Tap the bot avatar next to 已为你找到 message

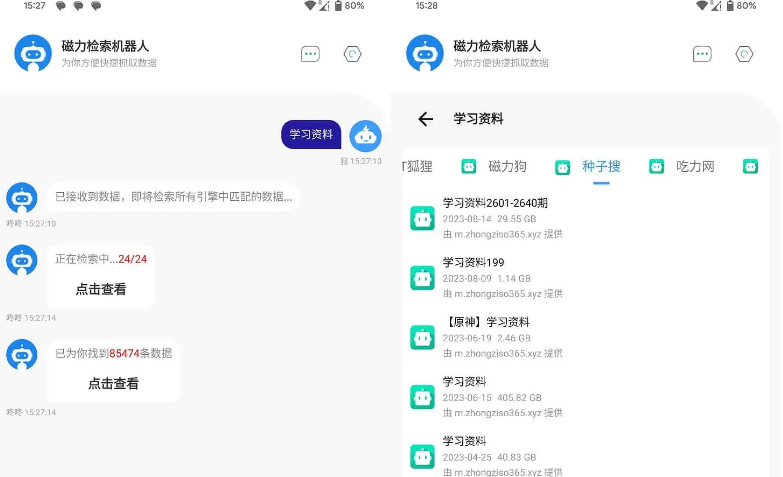(21, 355)
